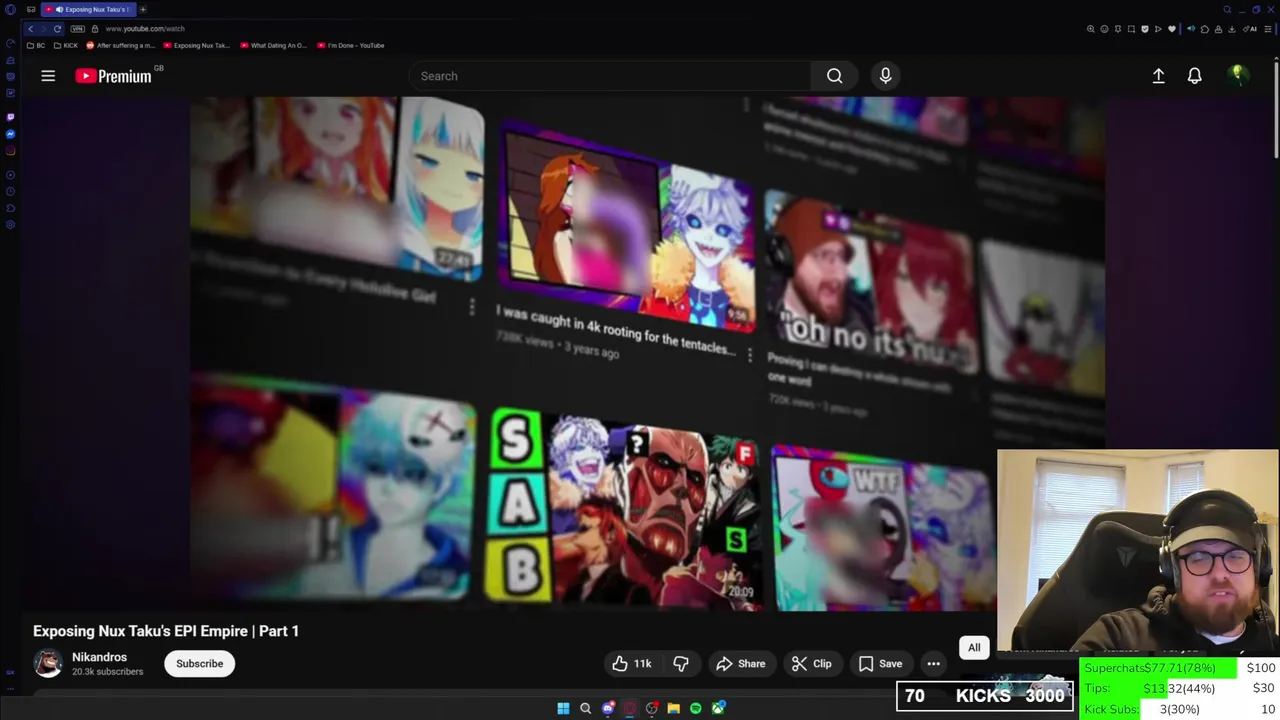Open the upload video icon
This screenshot has height=720, width=1280.
point(1158,76)
